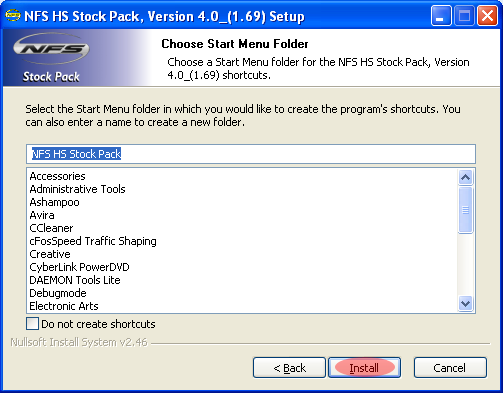
Task: Click the NFS setup icon in title bar
Action: click(13, 15)
